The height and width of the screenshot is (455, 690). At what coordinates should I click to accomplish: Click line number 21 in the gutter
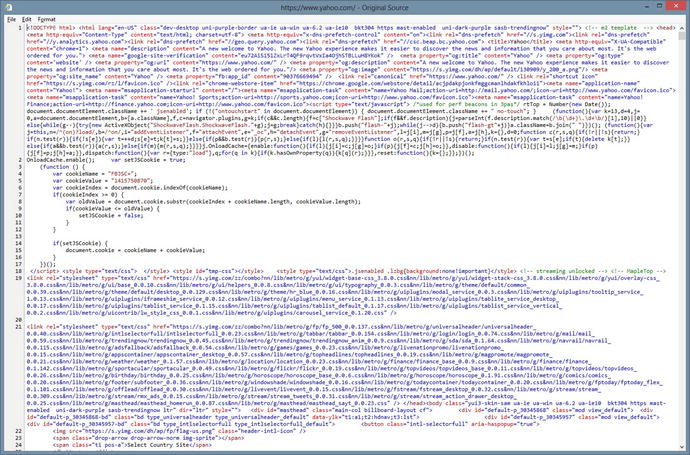point(18,327)
